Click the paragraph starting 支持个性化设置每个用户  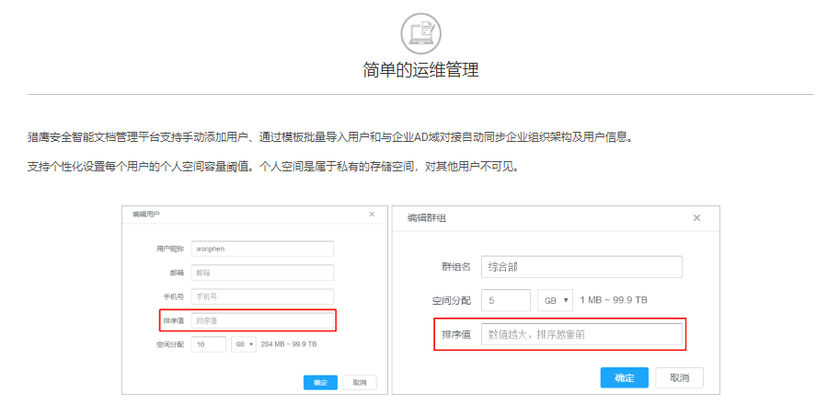(x=273, y=167)
